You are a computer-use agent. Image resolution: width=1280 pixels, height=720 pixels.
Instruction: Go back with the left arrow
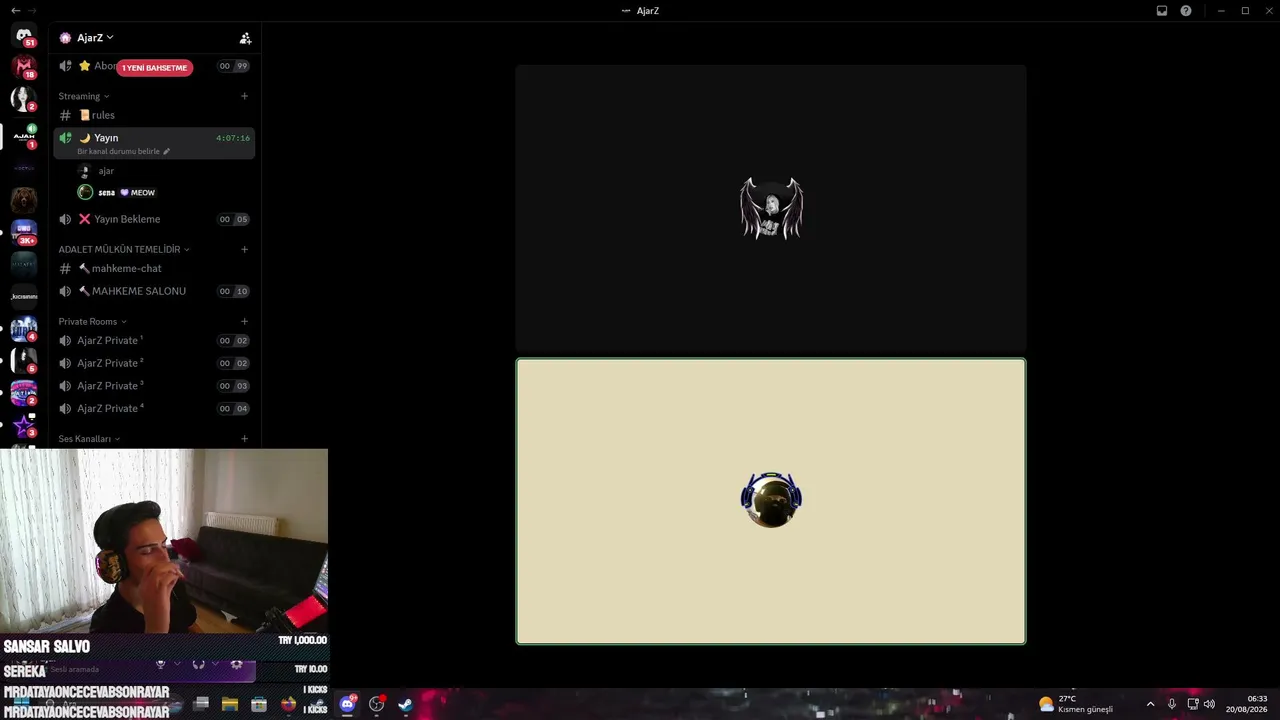click(15, 10)
